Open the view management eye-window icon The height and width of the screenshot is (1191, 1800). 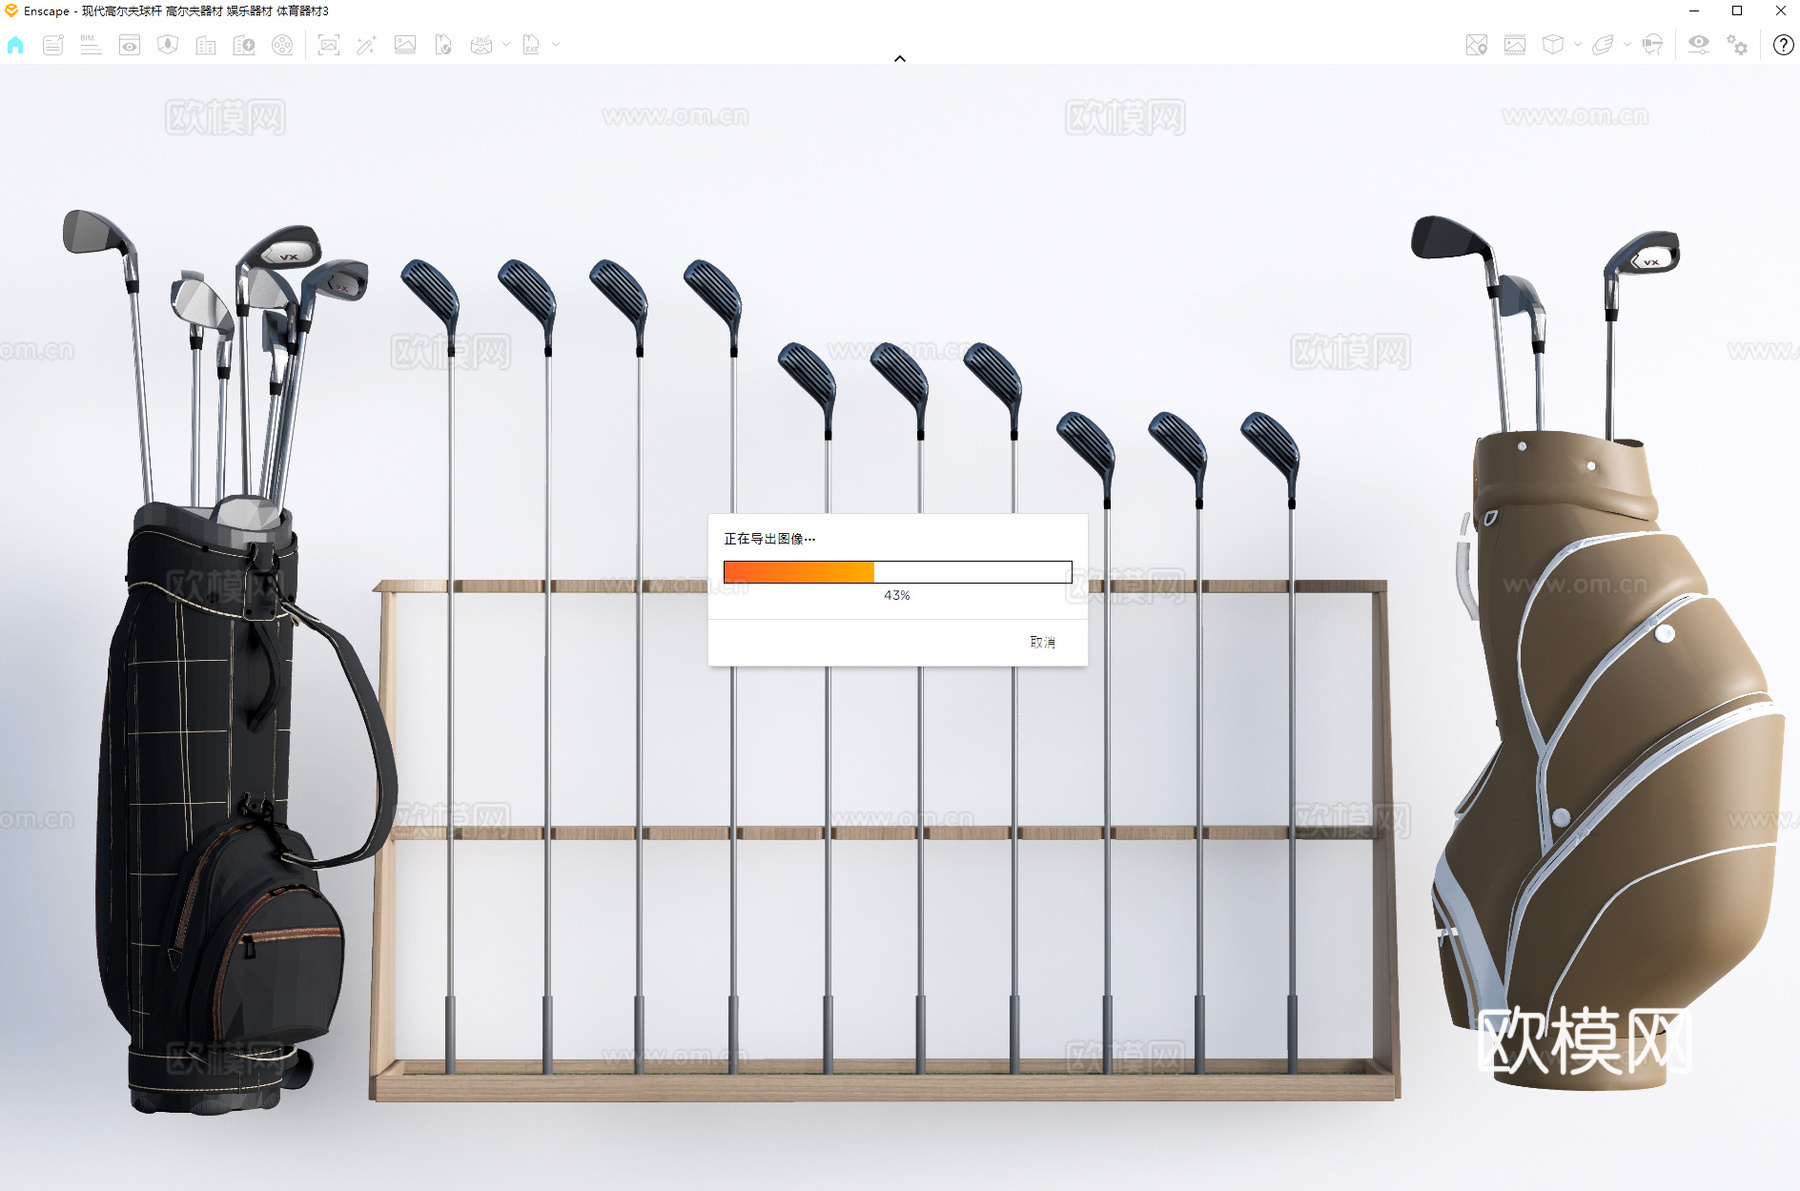point(129,45)
